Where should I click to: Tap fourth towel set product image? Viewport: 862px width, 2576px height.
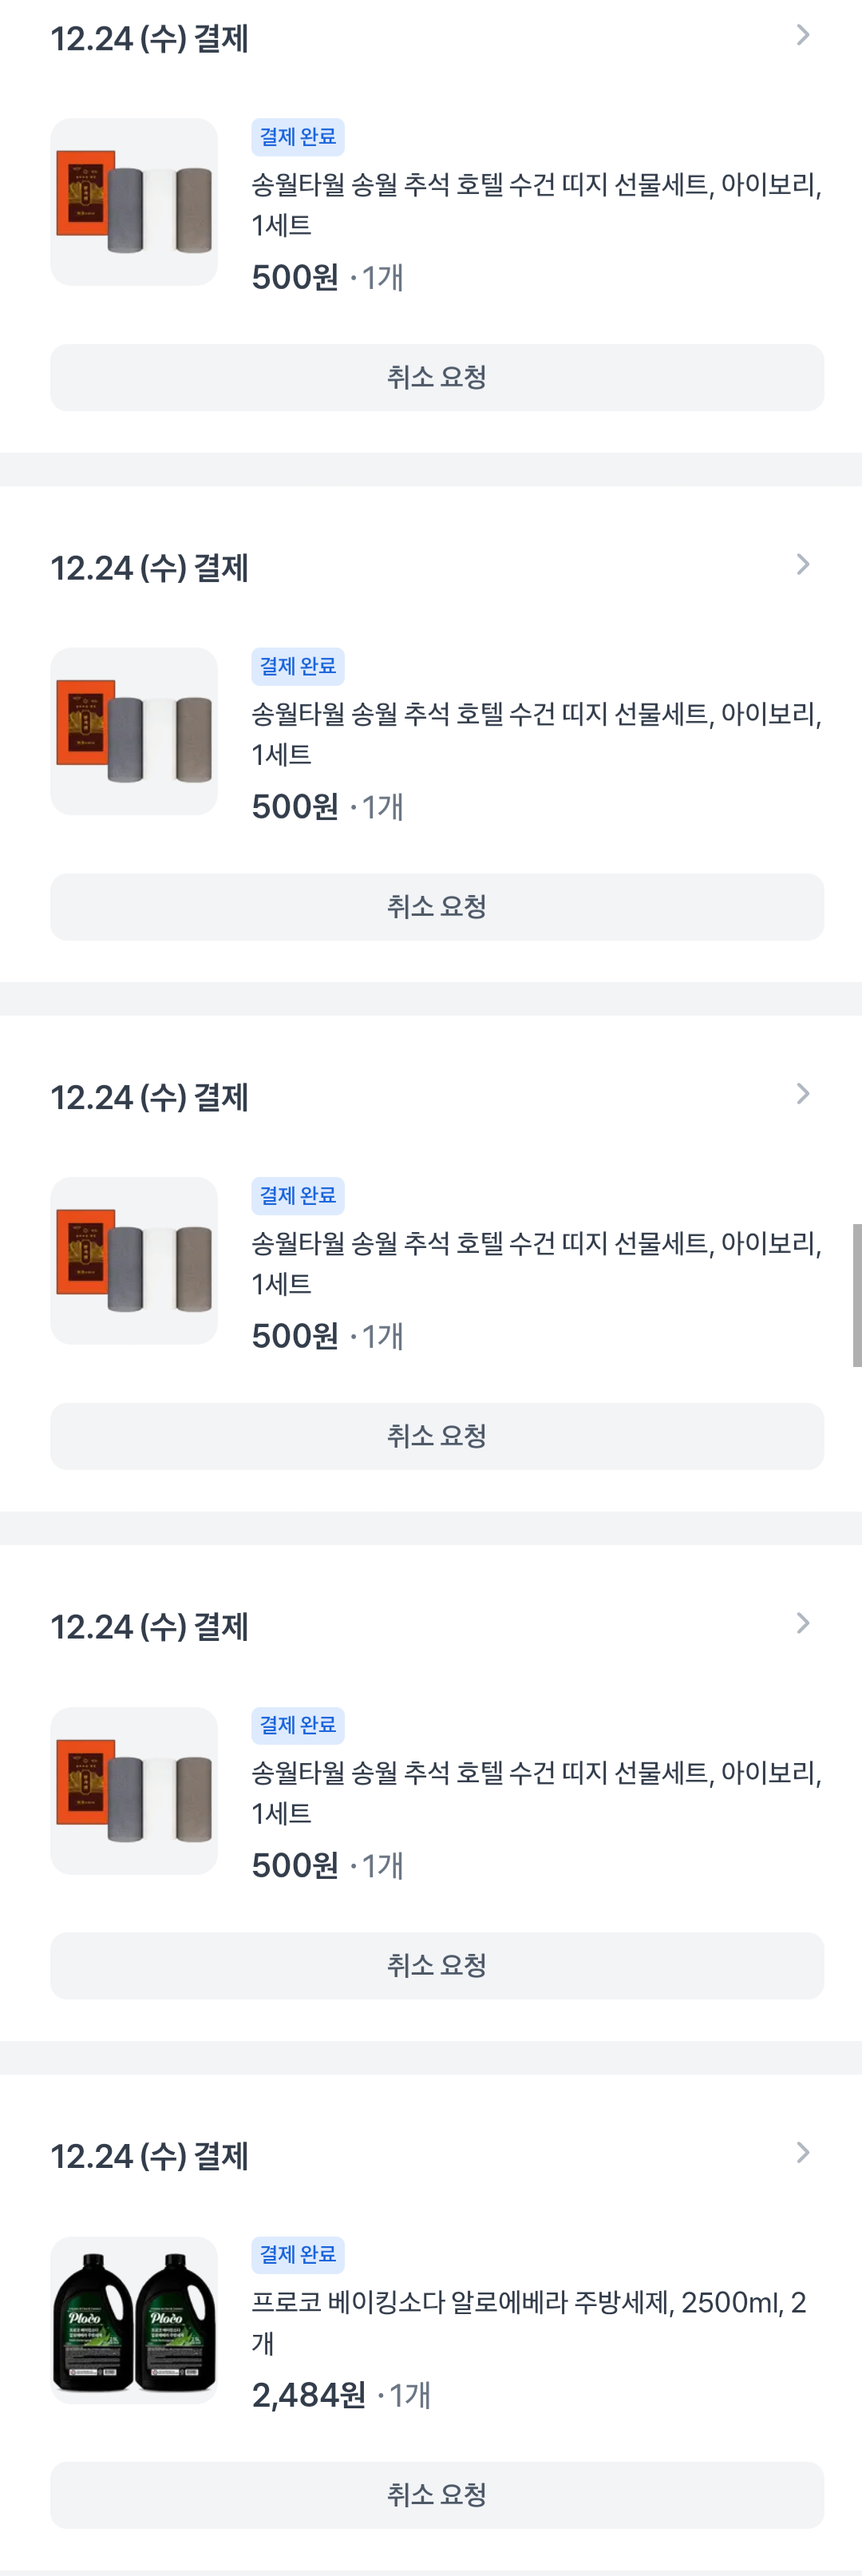[134, 1790]
